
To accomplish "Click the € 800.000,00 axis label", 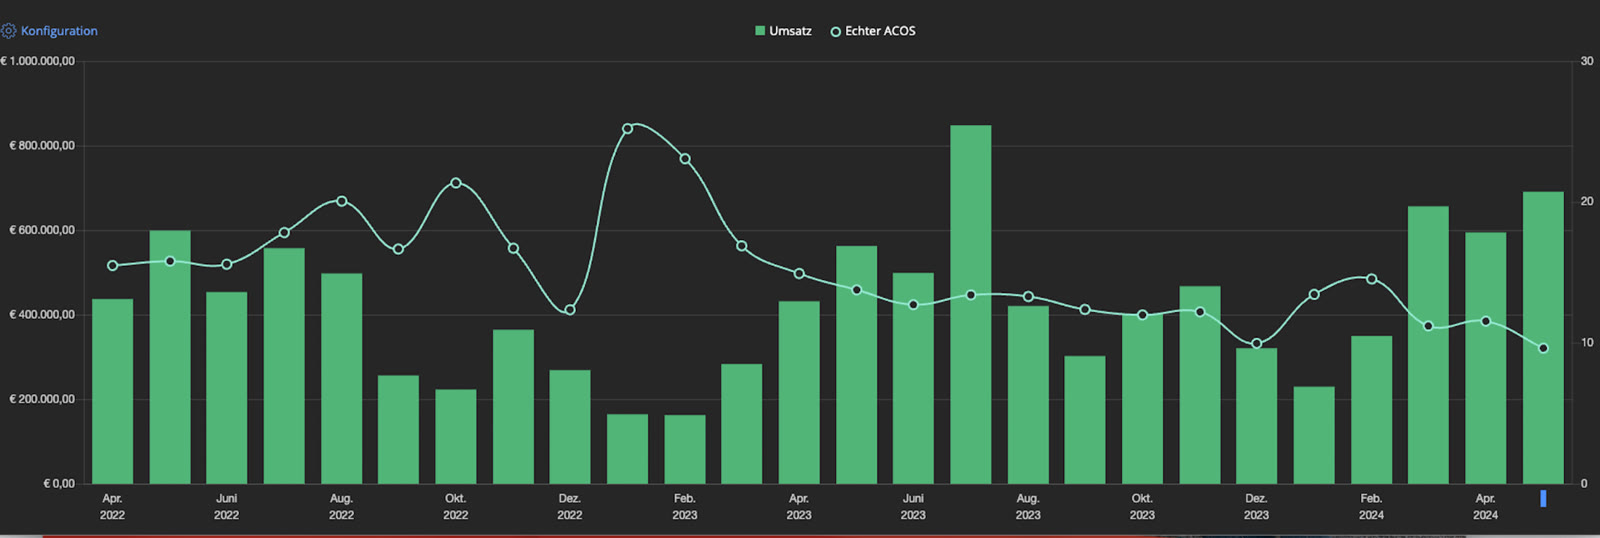I will [x=42, y=146].
